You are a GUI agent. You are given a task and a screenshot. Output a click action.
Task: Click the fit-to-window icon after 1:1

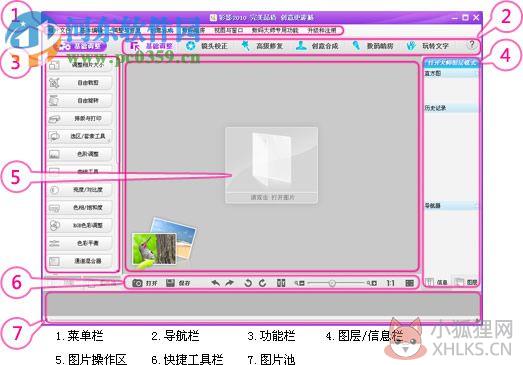410,283
